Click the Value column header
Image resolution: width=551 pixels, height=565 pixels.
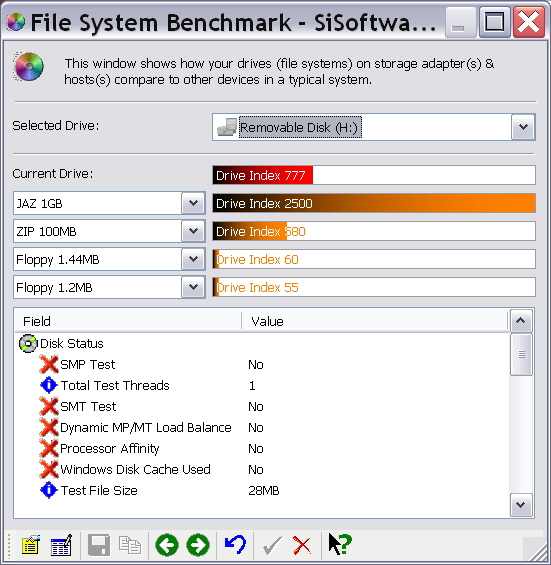374,321
